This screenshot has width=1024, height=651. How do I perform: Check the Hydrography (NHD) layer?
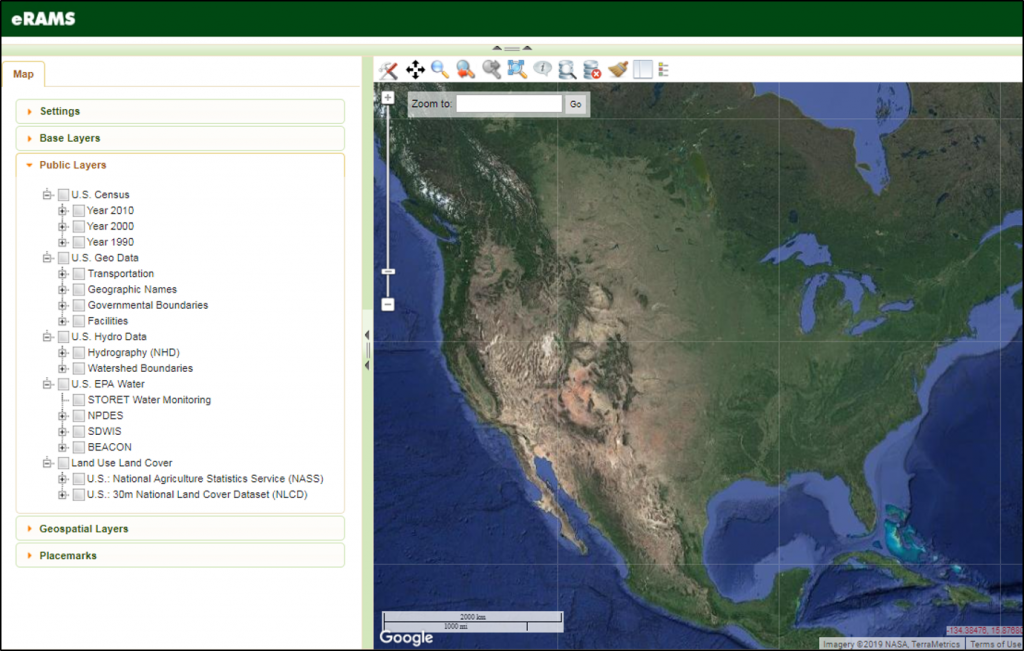click(x=78, y=352)
